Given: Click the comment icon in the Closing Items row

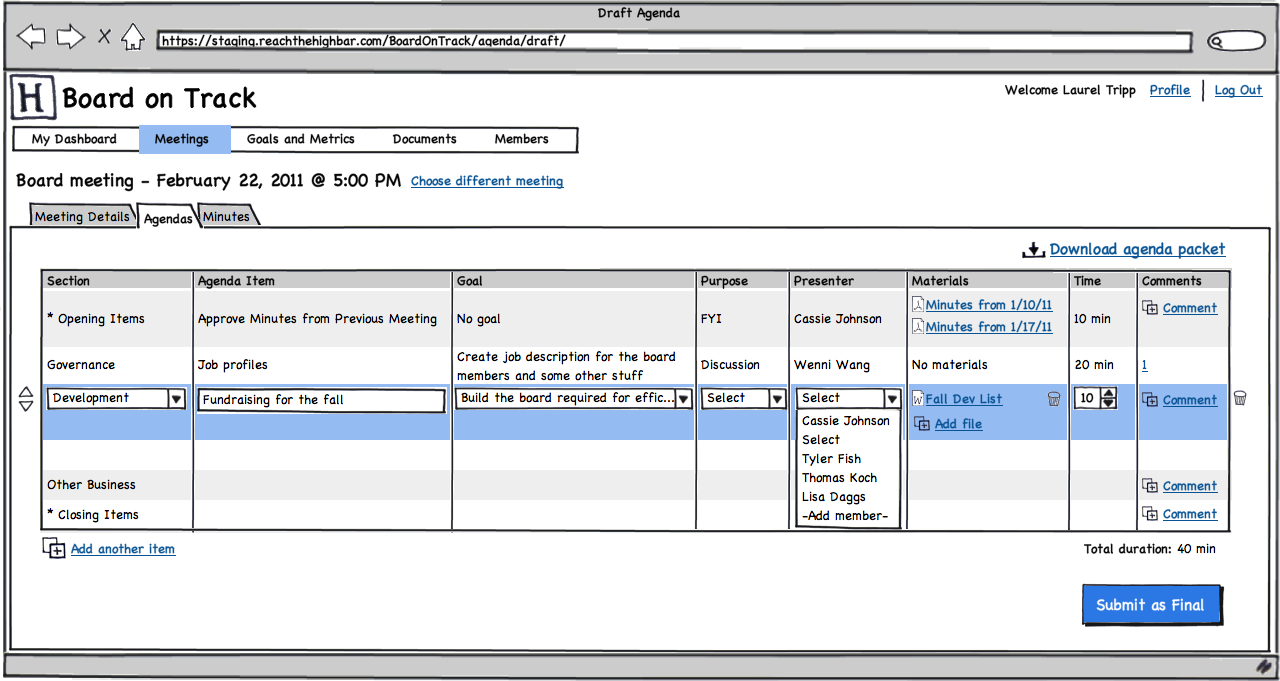Looking at the screenshot, I should pos(1150,514).
